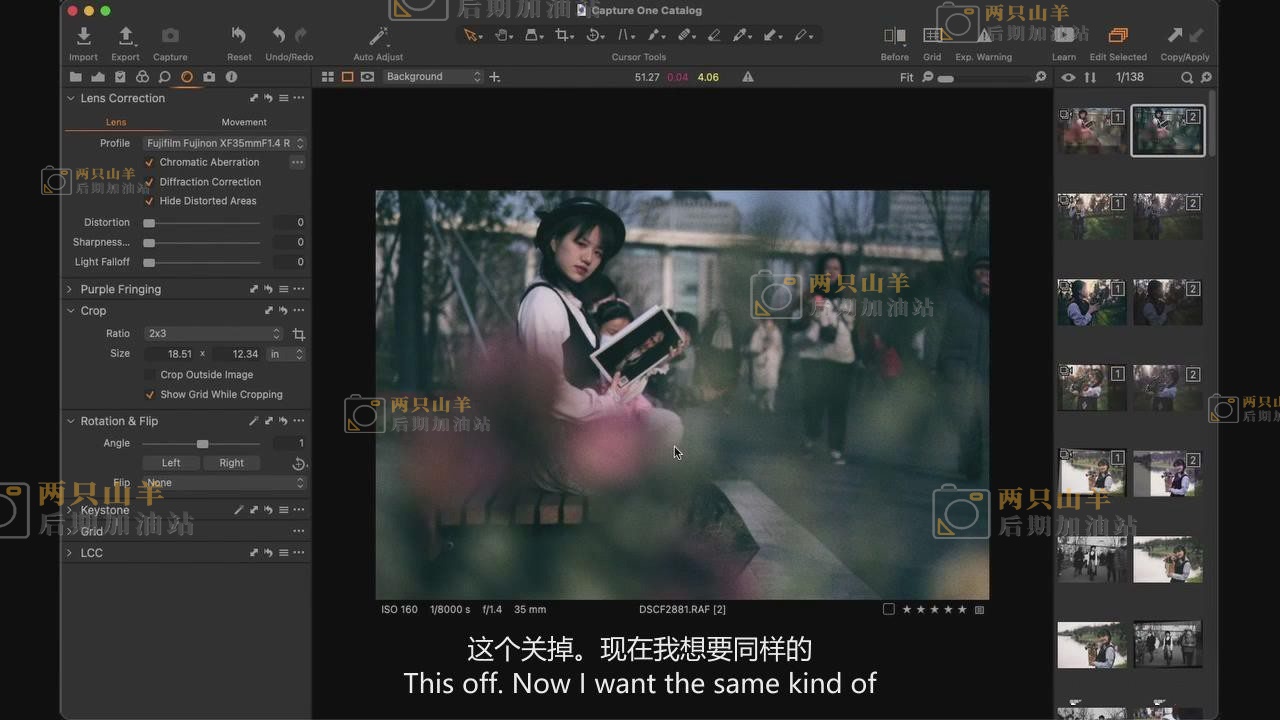Click the Reset adjustments icon
Screen dimensions: 1280x720
pos(239,36)
